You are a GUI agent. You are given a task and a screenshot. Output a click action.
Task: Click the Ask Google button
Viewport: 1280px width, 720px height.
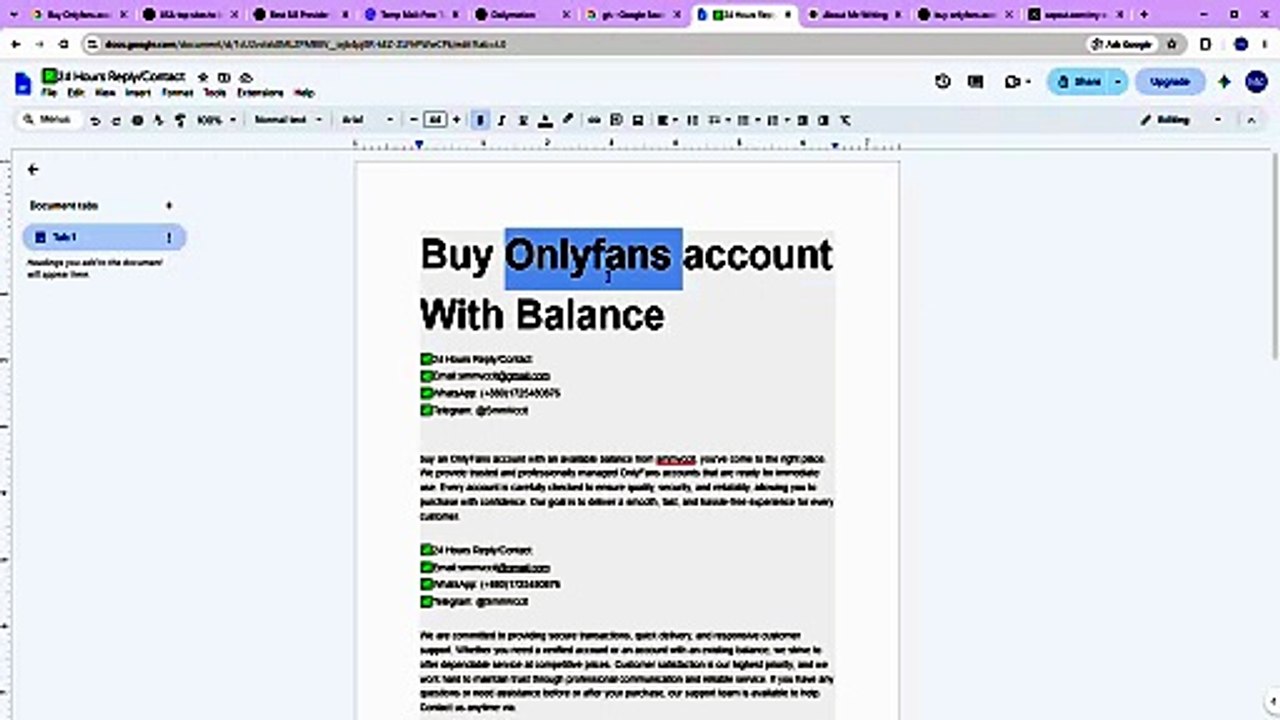(1122, 45)
